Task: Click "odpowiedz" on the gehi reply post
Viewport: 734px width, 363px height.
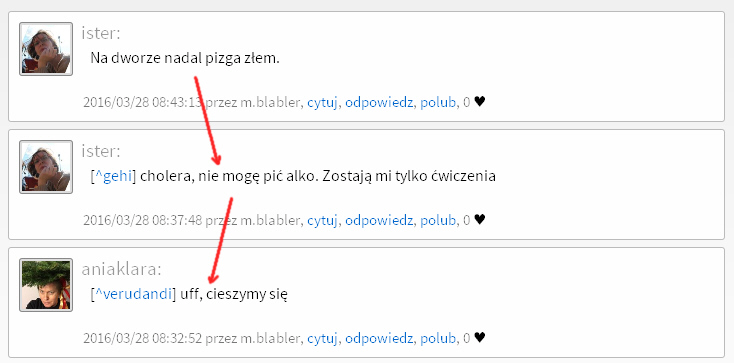Action: coord(379,220)
